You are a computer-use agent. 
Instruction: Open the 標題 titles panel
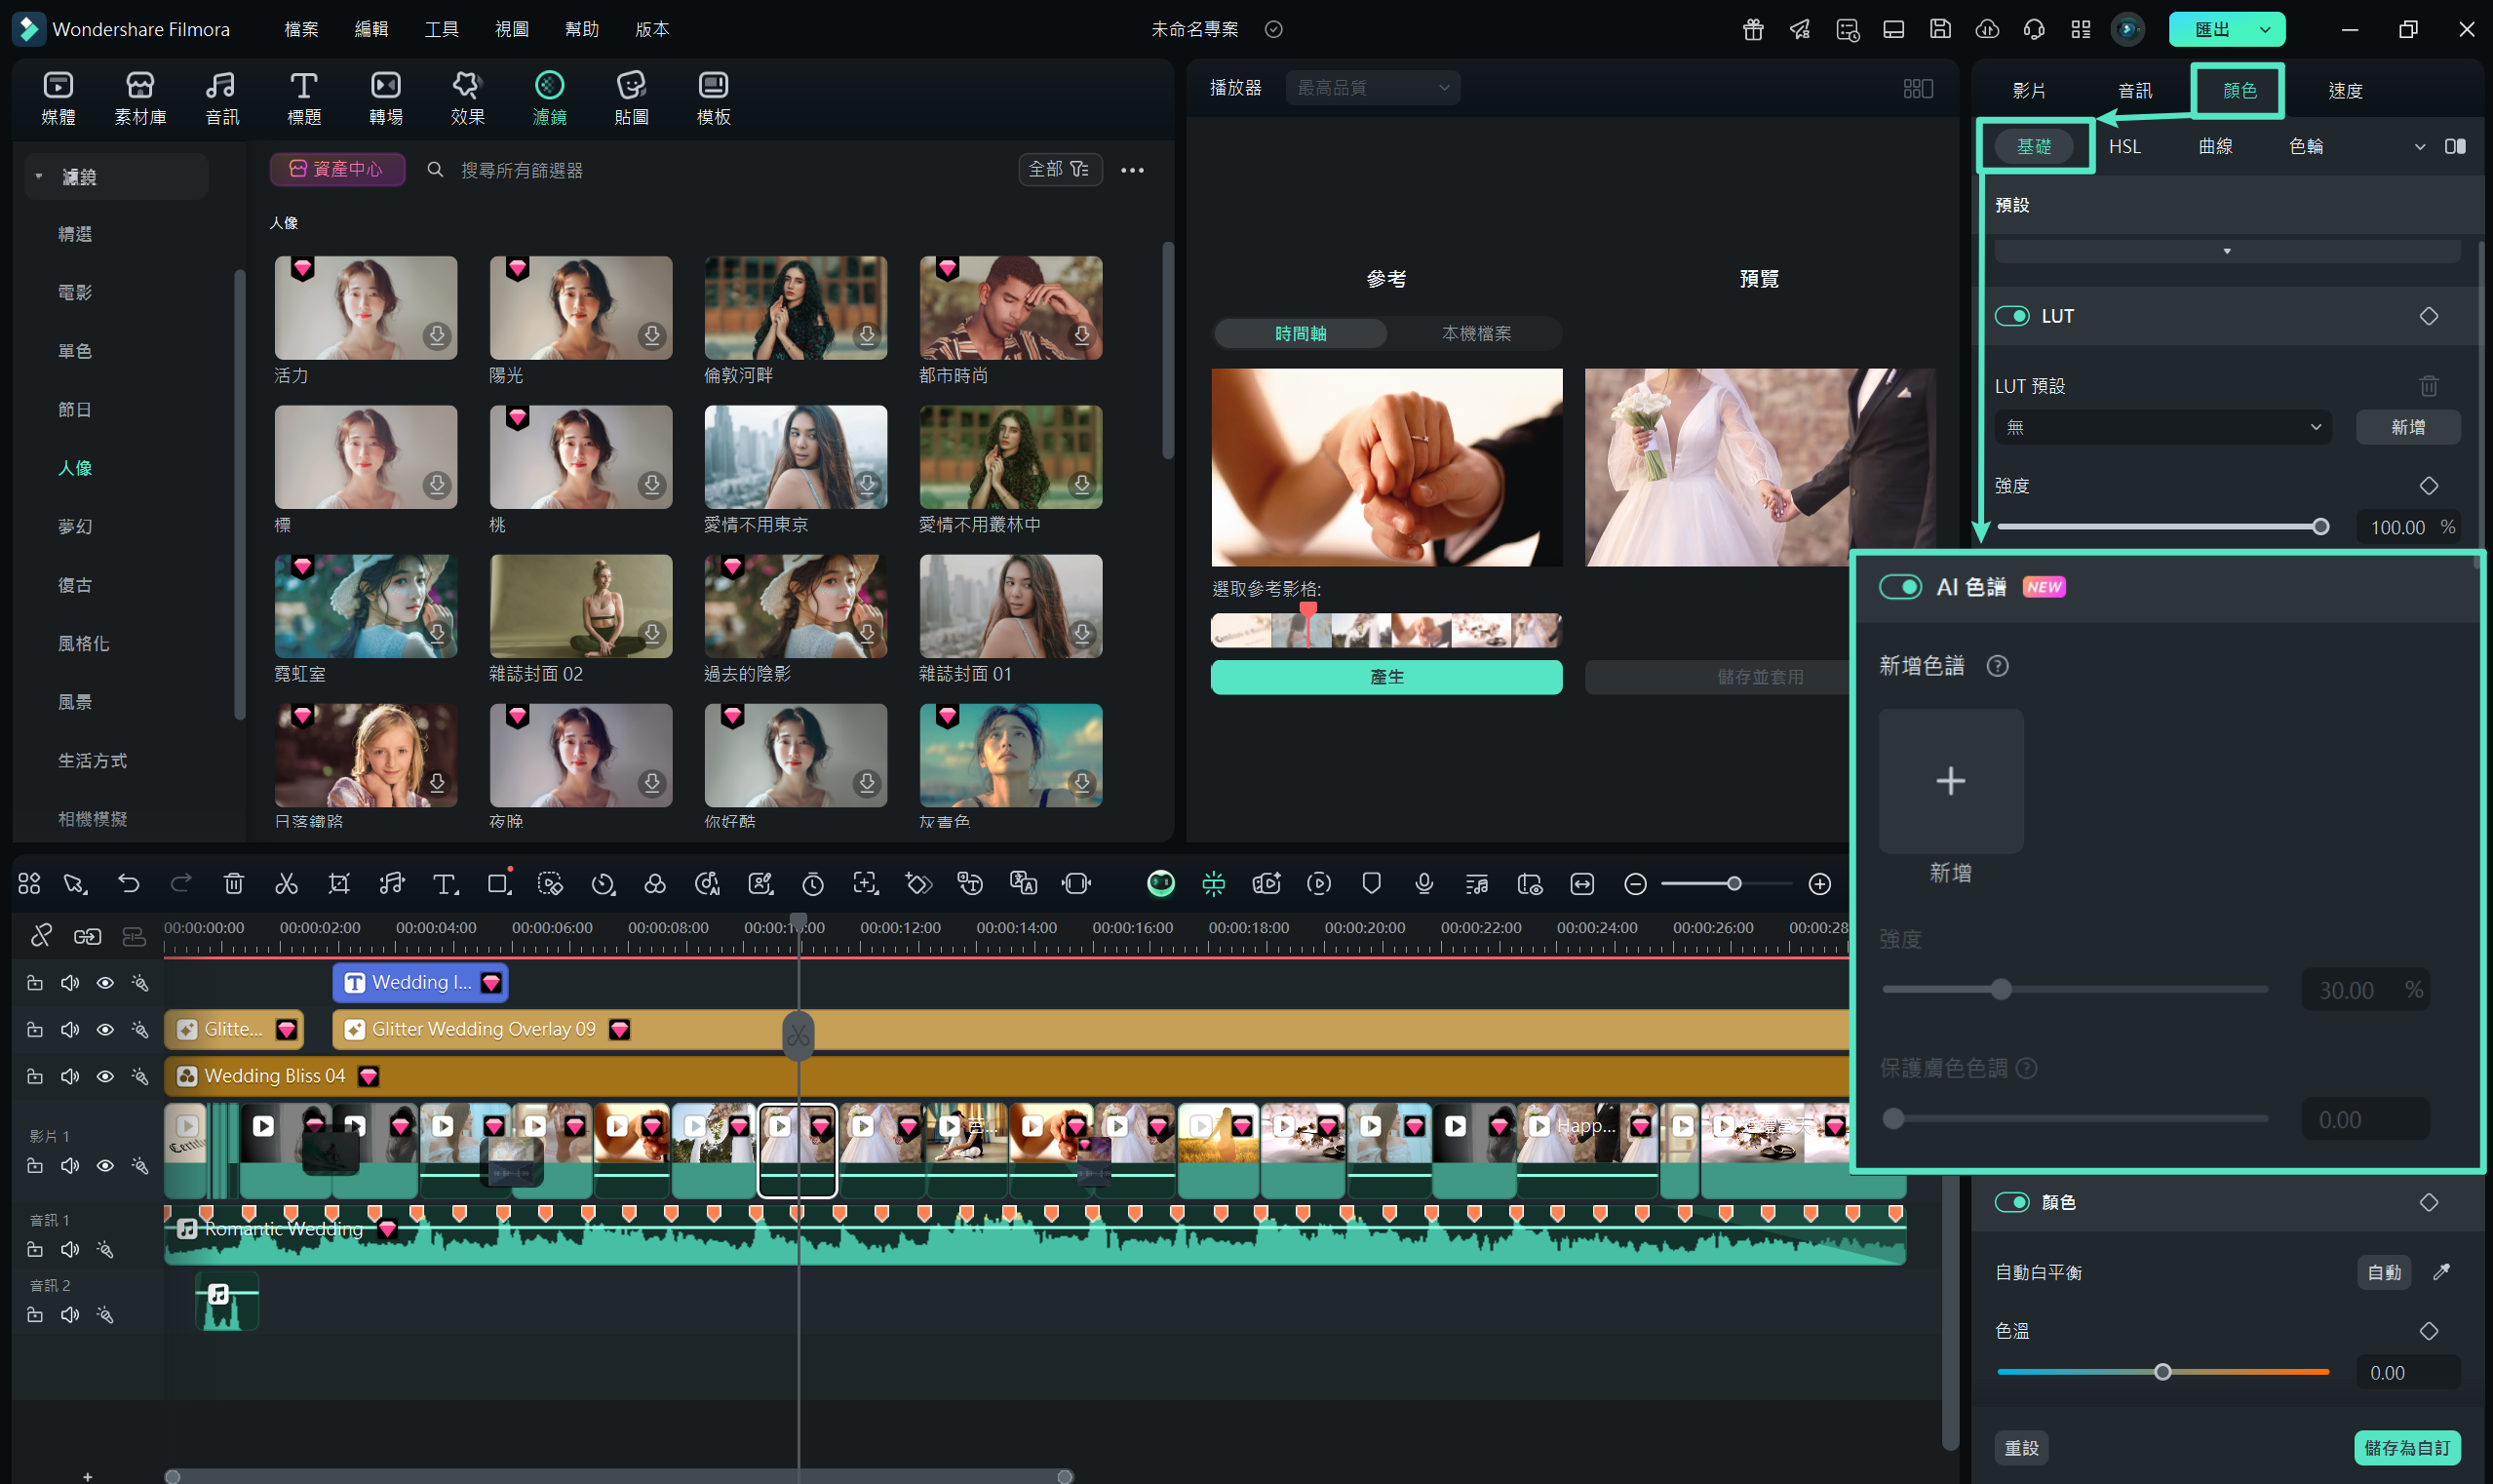(304, 98)
